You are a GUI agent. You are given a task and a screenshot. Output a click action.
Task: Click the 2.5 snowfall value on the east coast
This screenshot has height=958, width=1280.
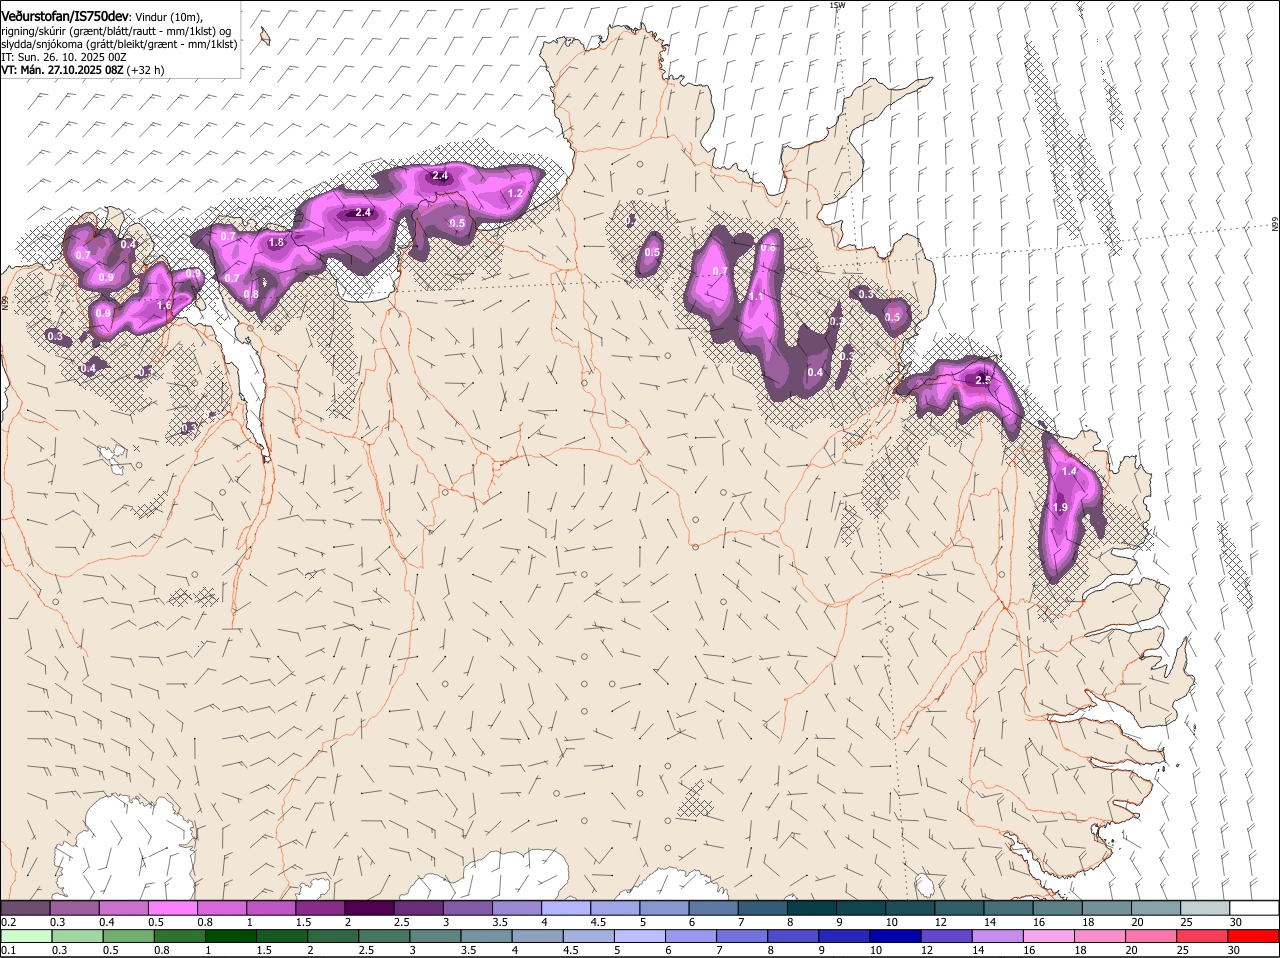pyautogui.click(x=983, y=380)
